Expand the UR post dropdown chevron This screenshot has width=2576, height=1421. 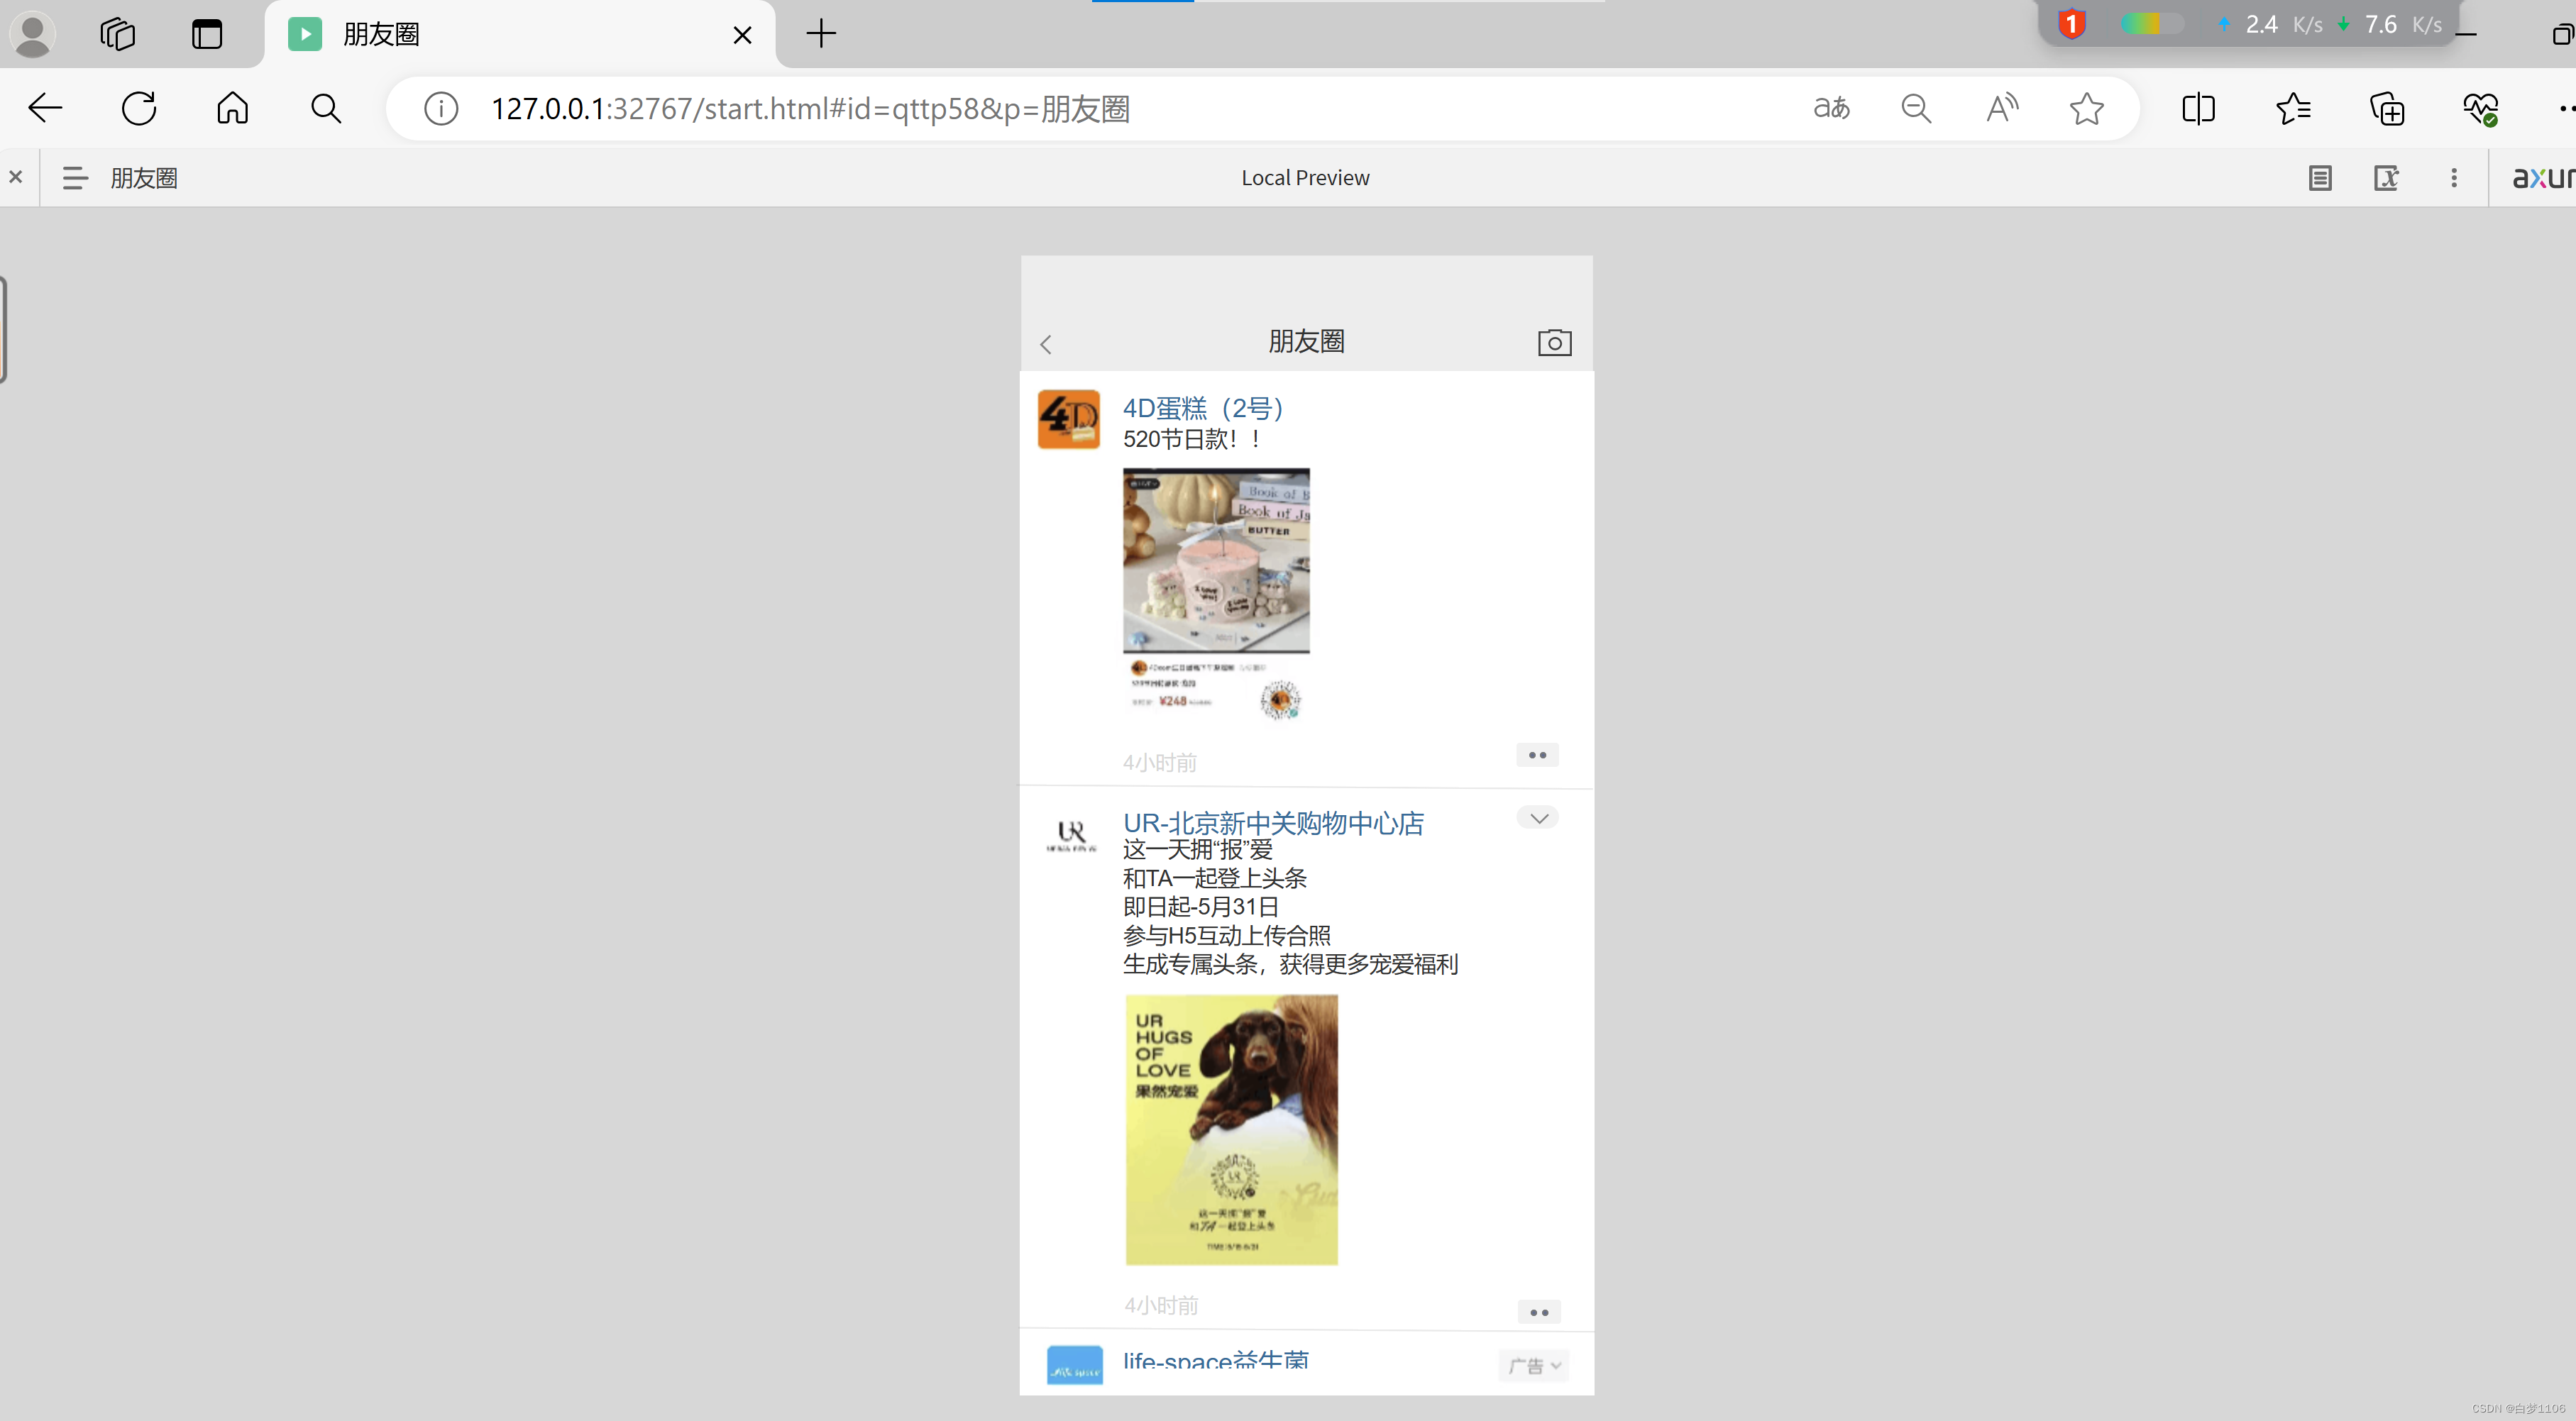click(1538, 818)
